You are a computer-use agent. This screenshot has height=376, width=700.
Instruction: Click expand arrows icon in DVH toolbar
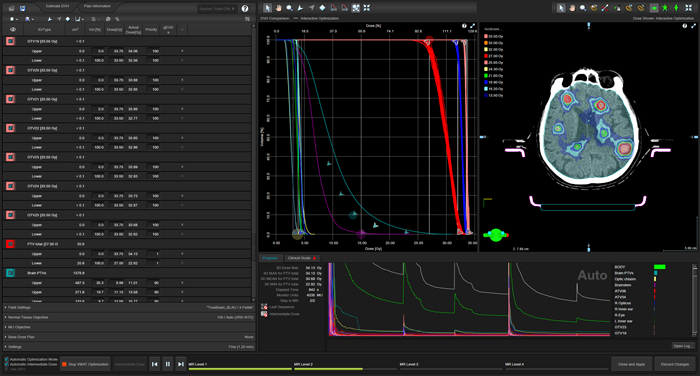367,8
